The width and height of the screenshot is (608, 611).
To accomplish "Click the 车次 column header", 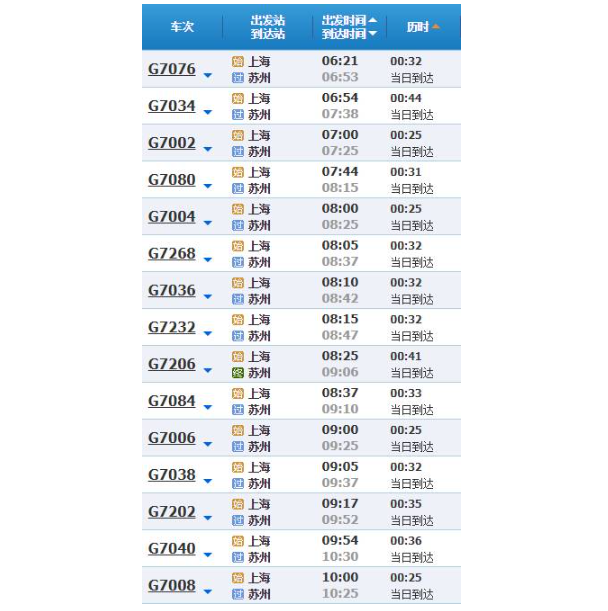I will (182, 27).
